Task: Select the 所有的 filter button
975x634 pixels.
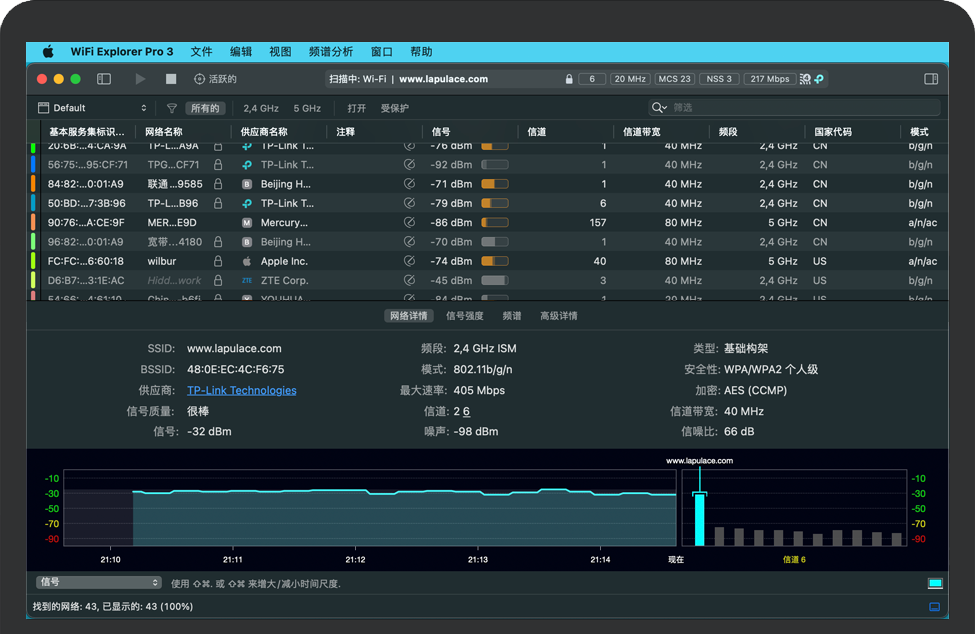Action: (x=205, y=108)
